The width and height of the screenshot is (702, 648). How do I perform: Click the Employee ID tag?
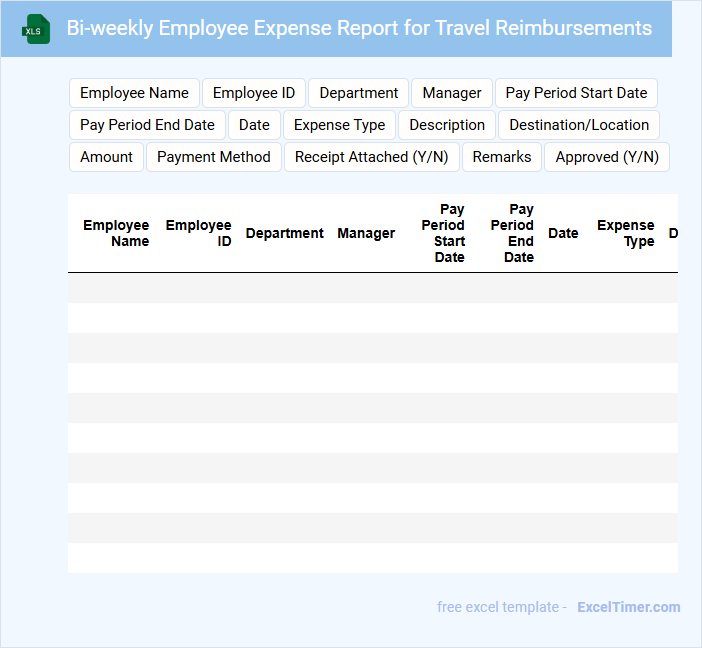click(x=254, y=93)
